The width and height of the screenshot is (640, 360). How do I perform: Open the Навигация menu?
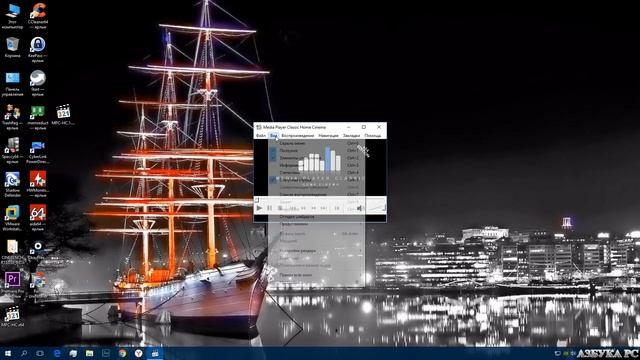click(x=328, y=136)
